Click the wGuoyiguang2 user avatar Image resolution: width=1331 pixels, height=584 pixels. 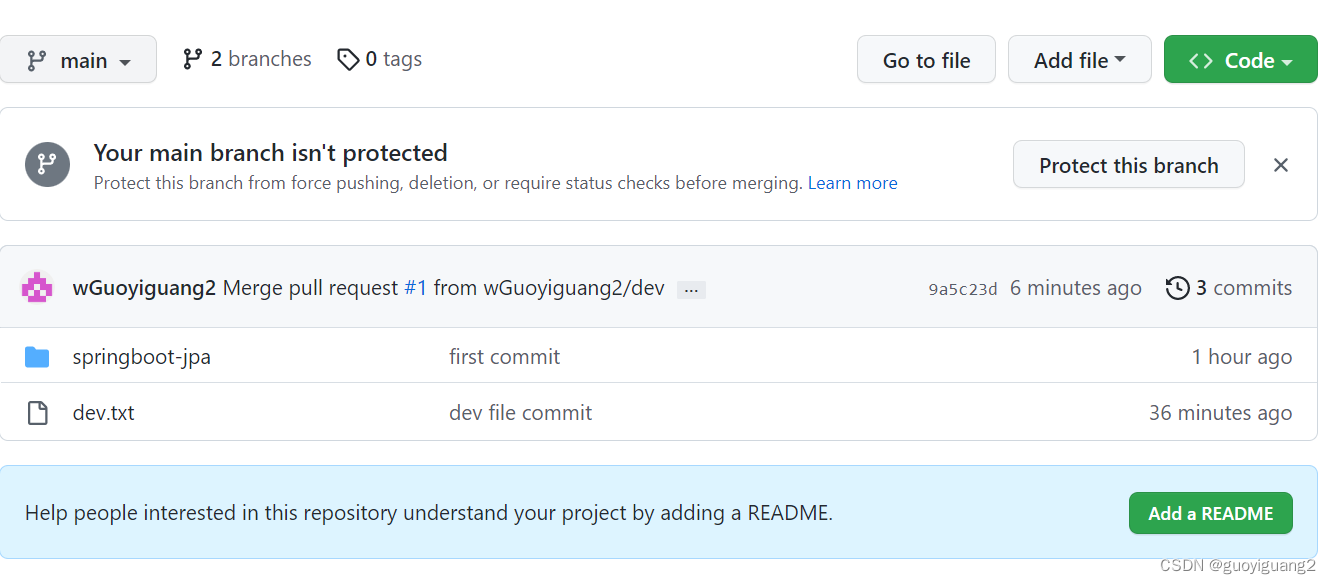(37, 288)
